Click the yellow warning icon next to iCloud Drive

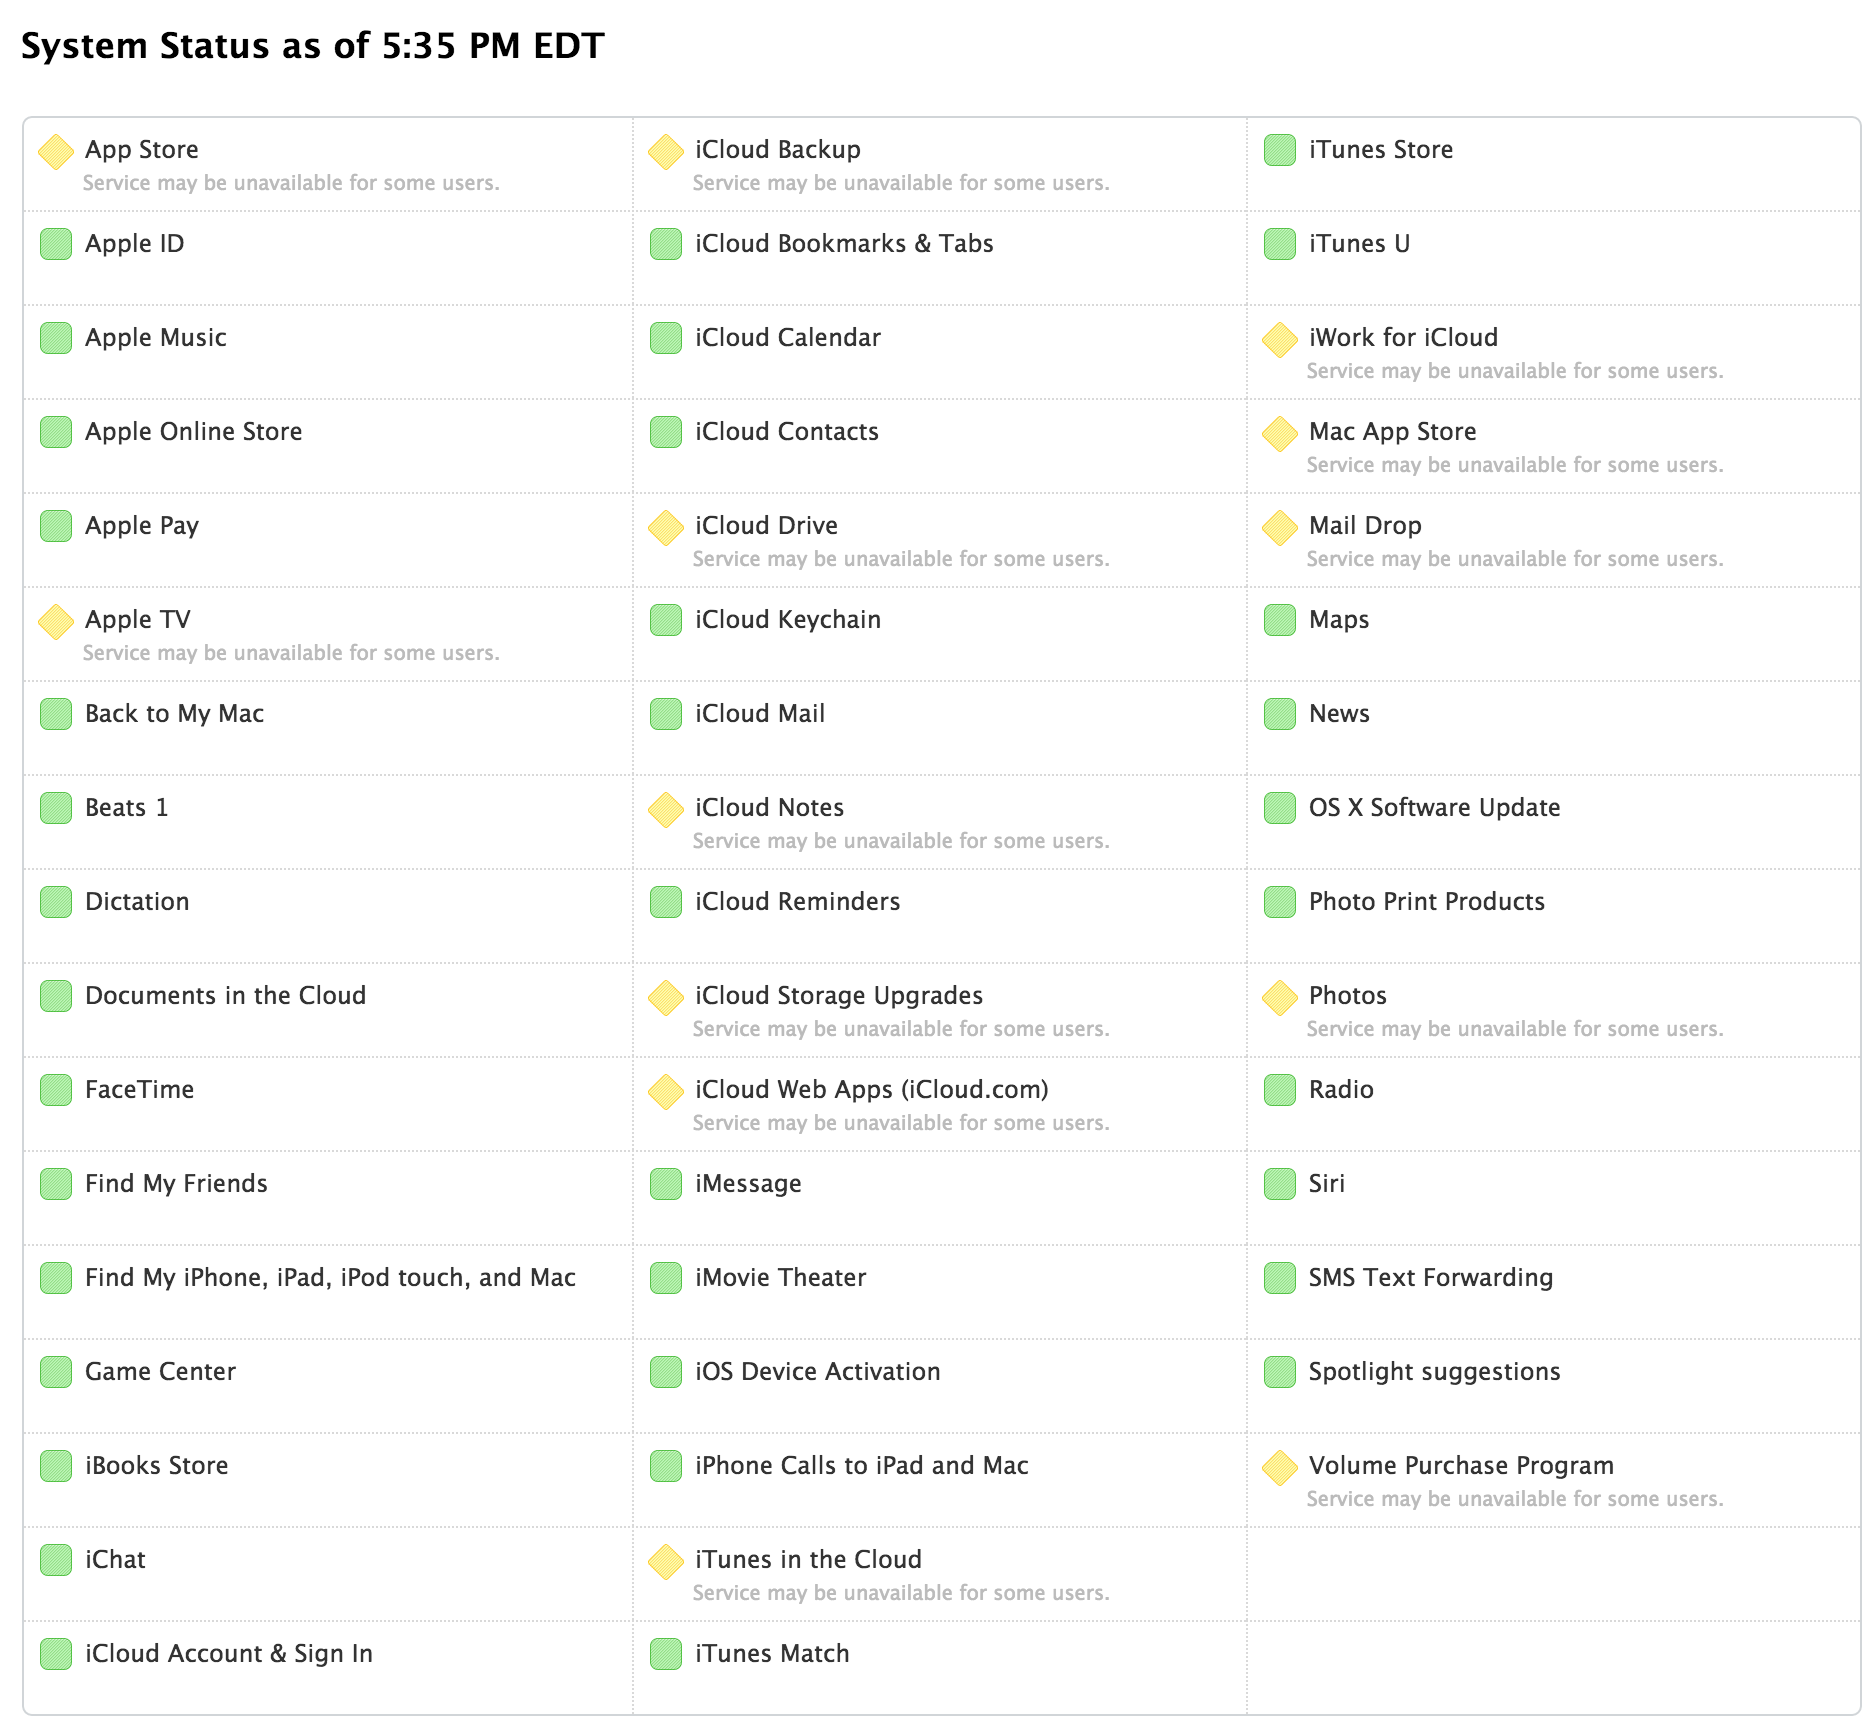pos(666,528)
